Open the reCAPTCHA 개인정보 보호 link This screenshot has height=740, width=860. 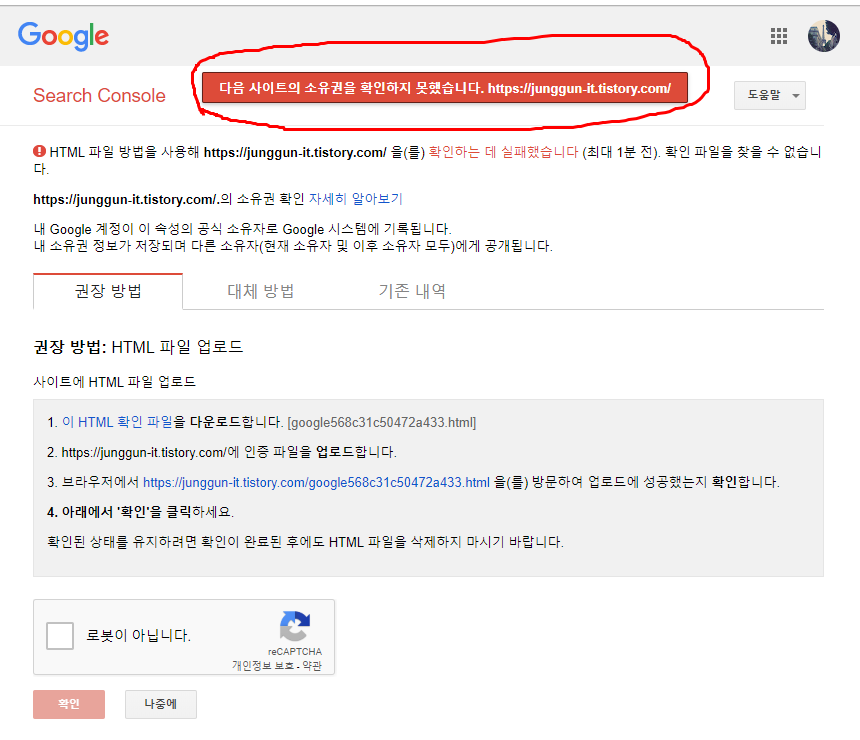pos(263,666)
